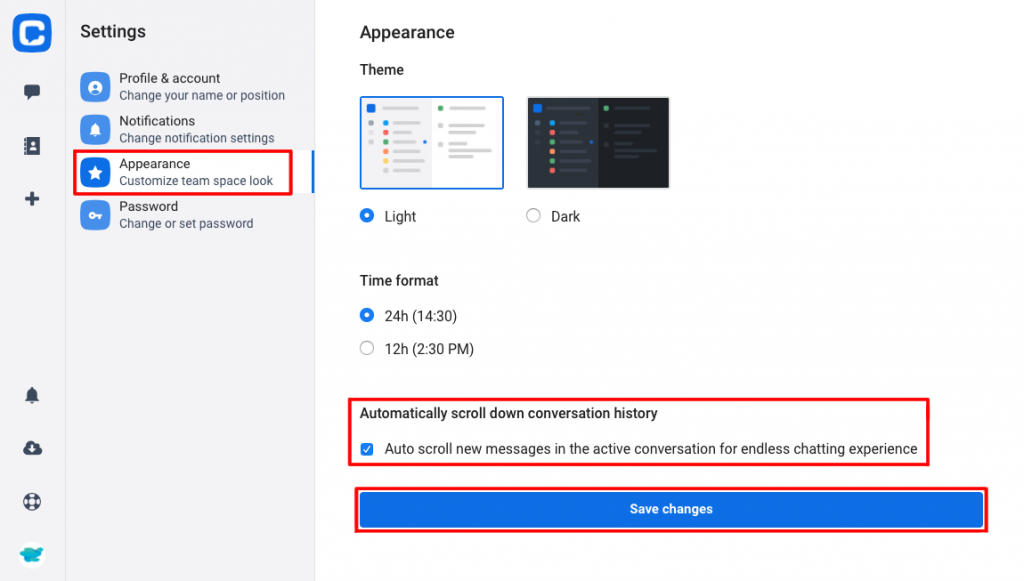Image resolution: width=1024 pixels, height=581 pixels.
Task: Select the Dark theme radio button
Action: (531, 215)
